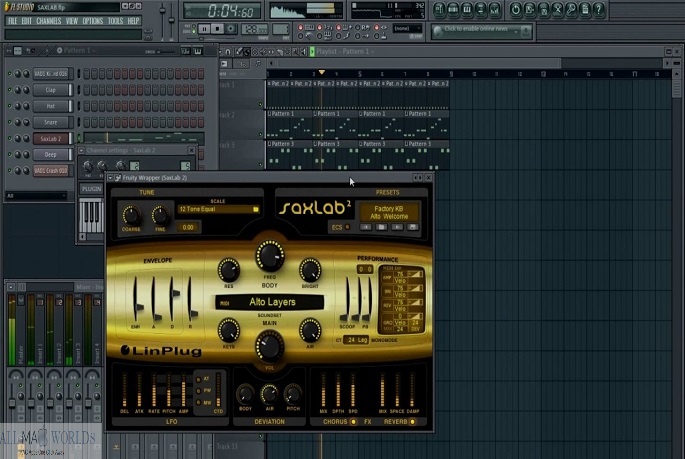Select the Clap channel button
Screen dimensions: 685x459
51,90
